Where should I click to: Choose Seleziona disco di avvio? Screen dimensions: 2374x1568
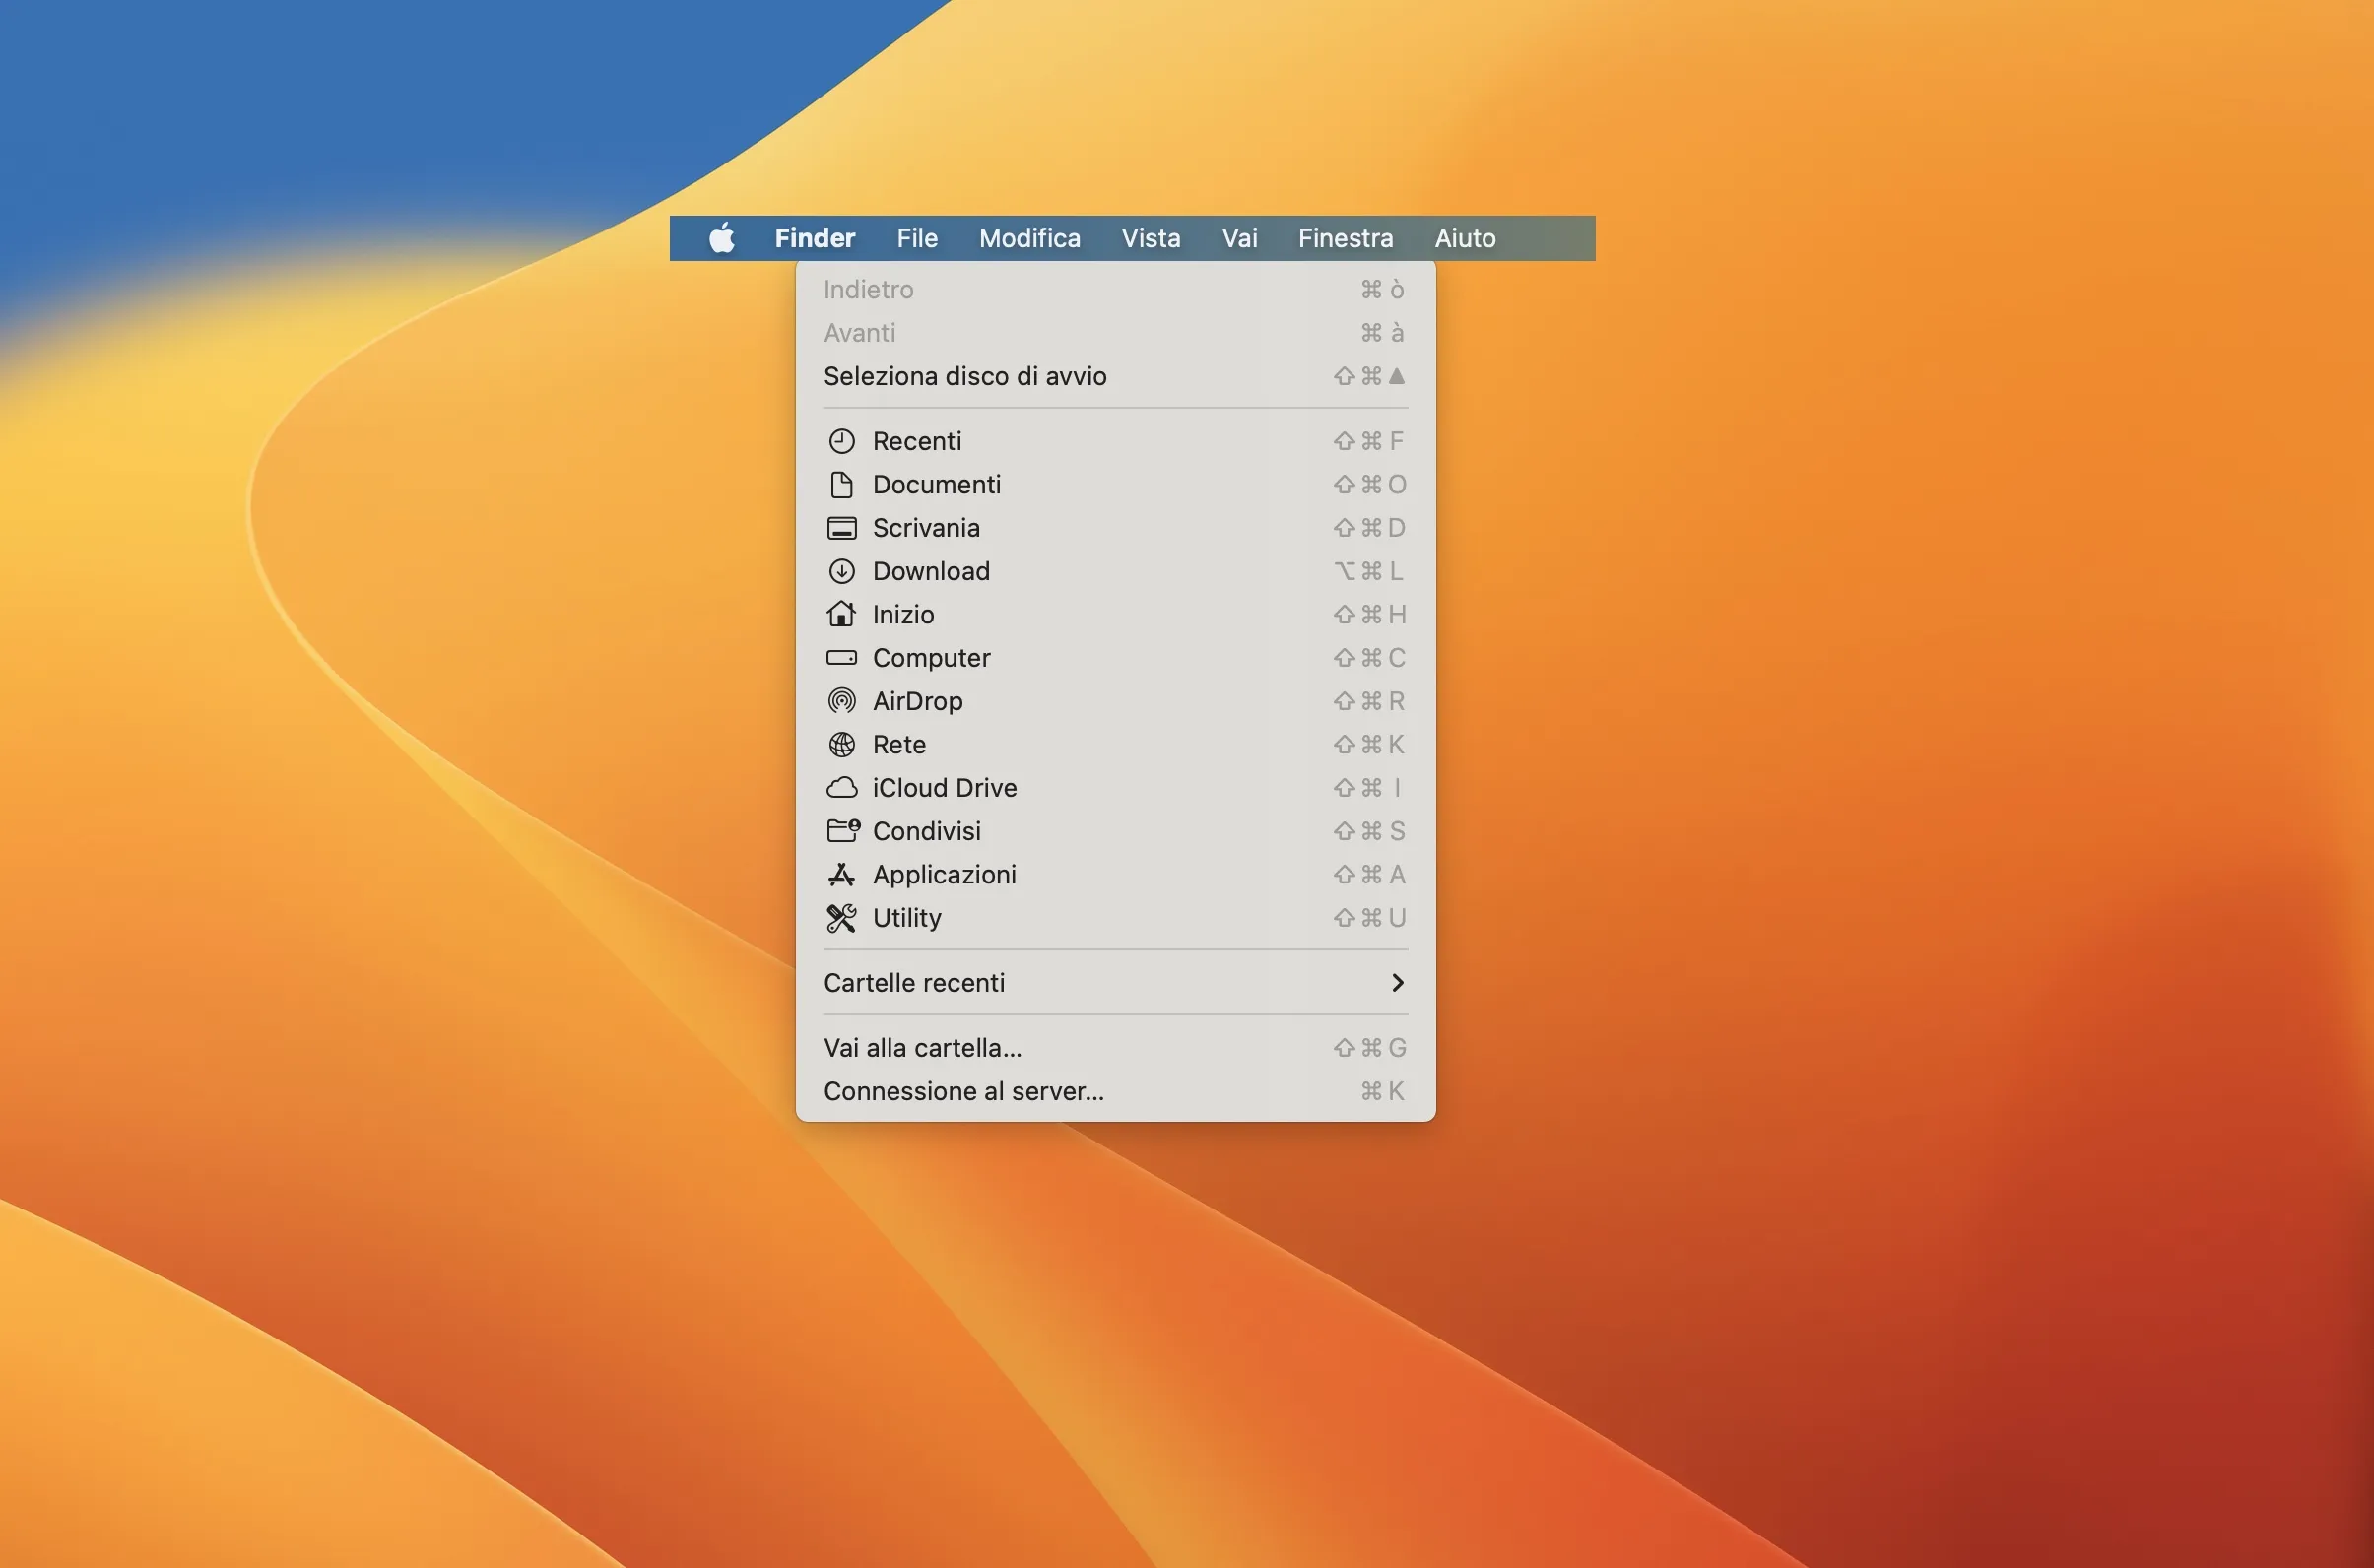pos(964,376)
